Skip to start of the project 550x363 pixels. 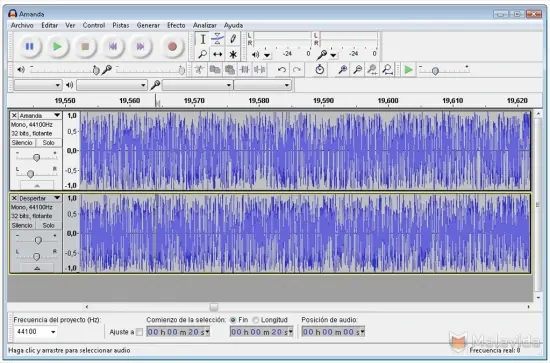(113, 46)
